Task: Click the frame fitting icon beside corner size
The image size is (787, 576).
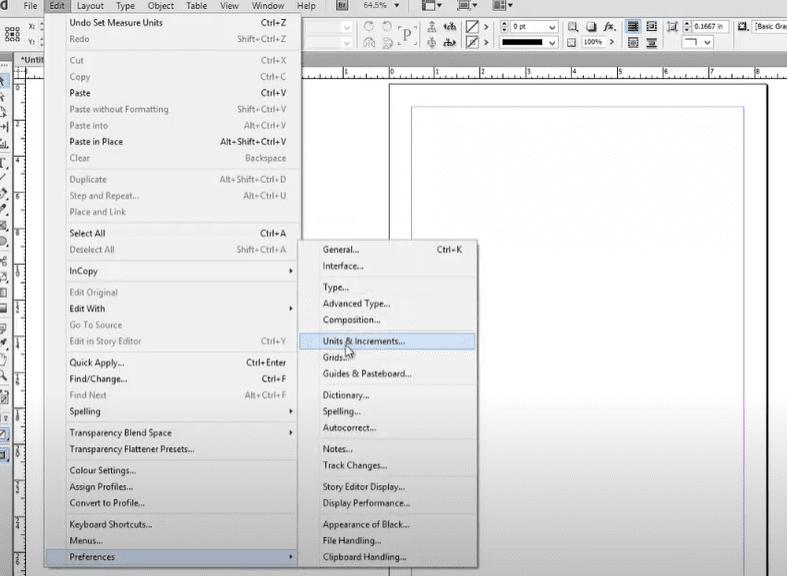Action: click(672, 27)
